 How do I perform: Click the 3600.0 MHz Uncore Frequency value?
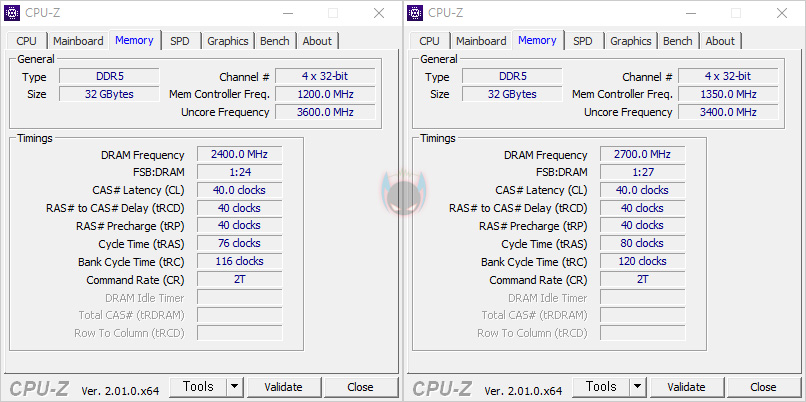click(x=325, y=112)
